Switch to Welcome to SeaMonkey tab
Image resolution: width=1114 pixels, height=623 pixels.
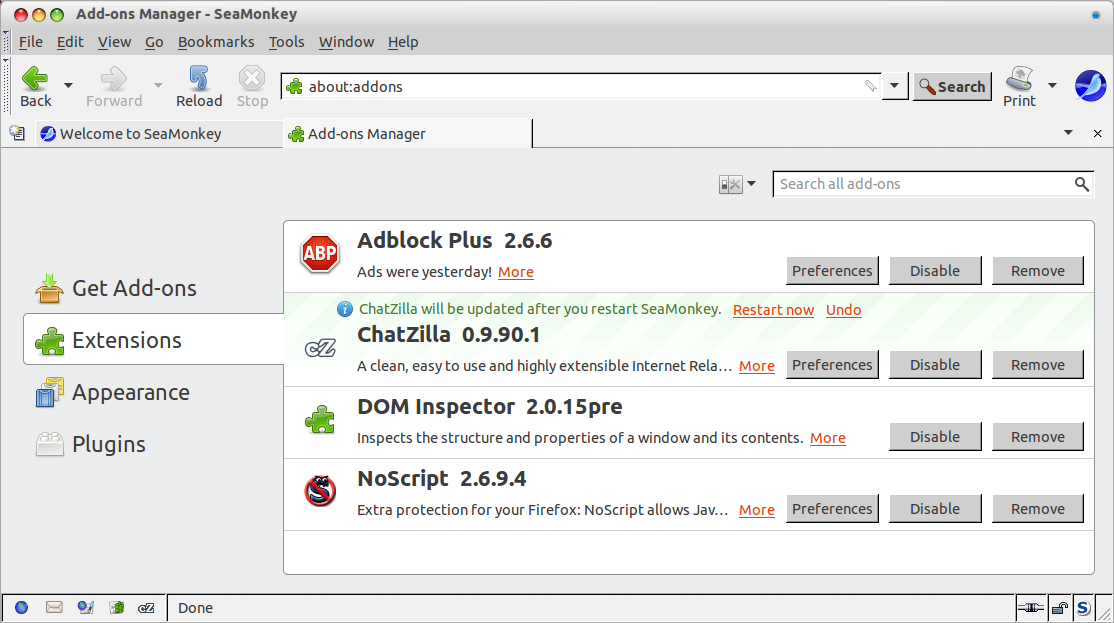click(x=159, y=134)
